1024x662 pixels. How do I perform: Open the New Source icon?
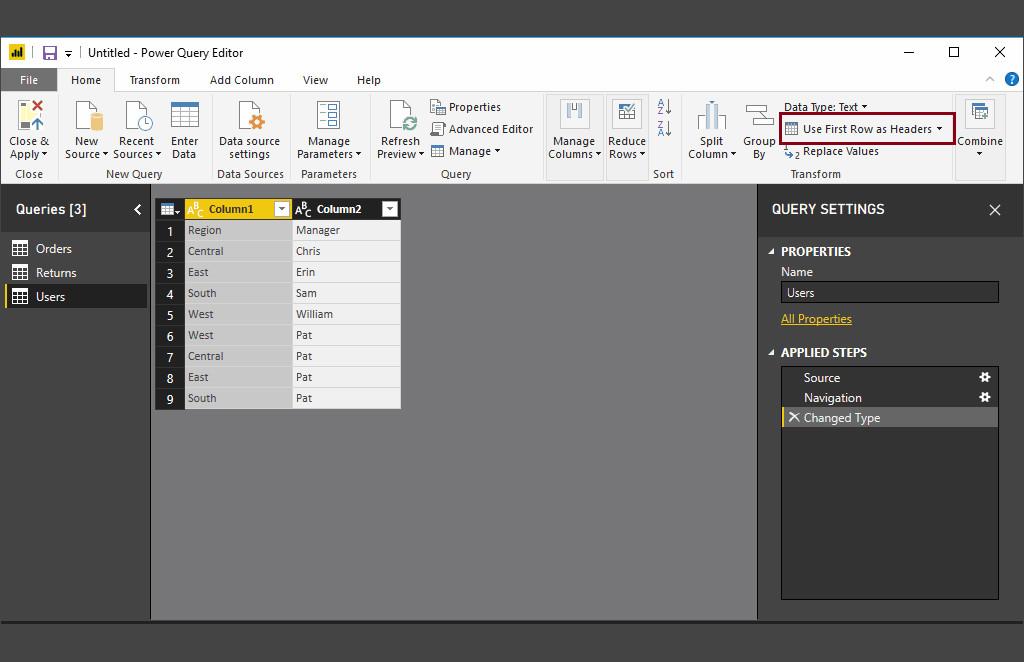tap(87, 117)
